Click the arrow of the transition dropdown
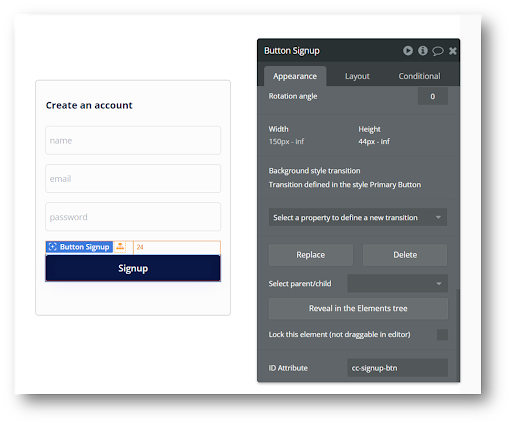 (438, 217)
